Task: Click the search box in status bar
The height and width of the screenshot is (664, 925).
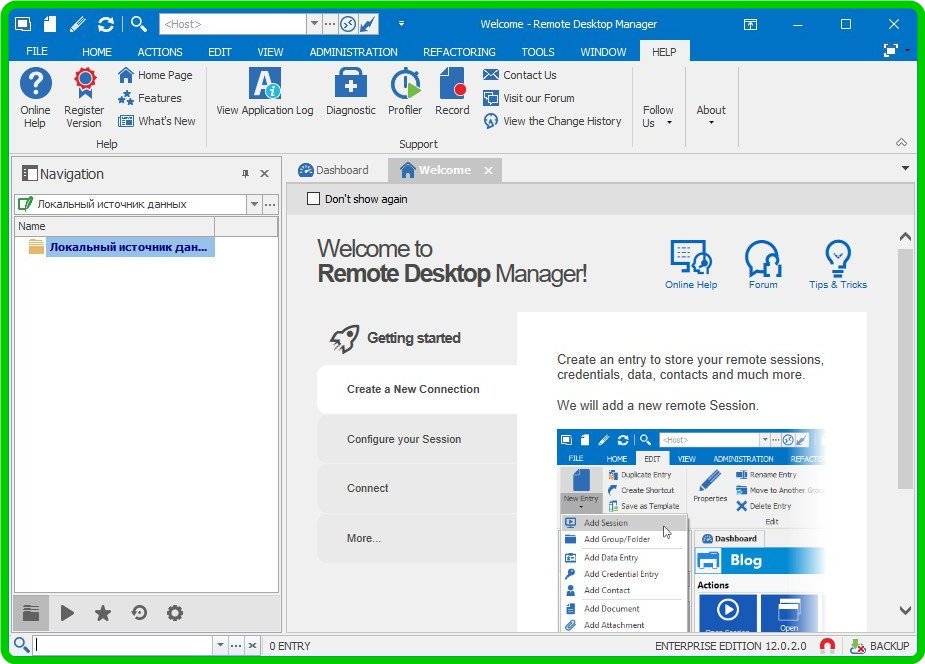Action: 123,645
